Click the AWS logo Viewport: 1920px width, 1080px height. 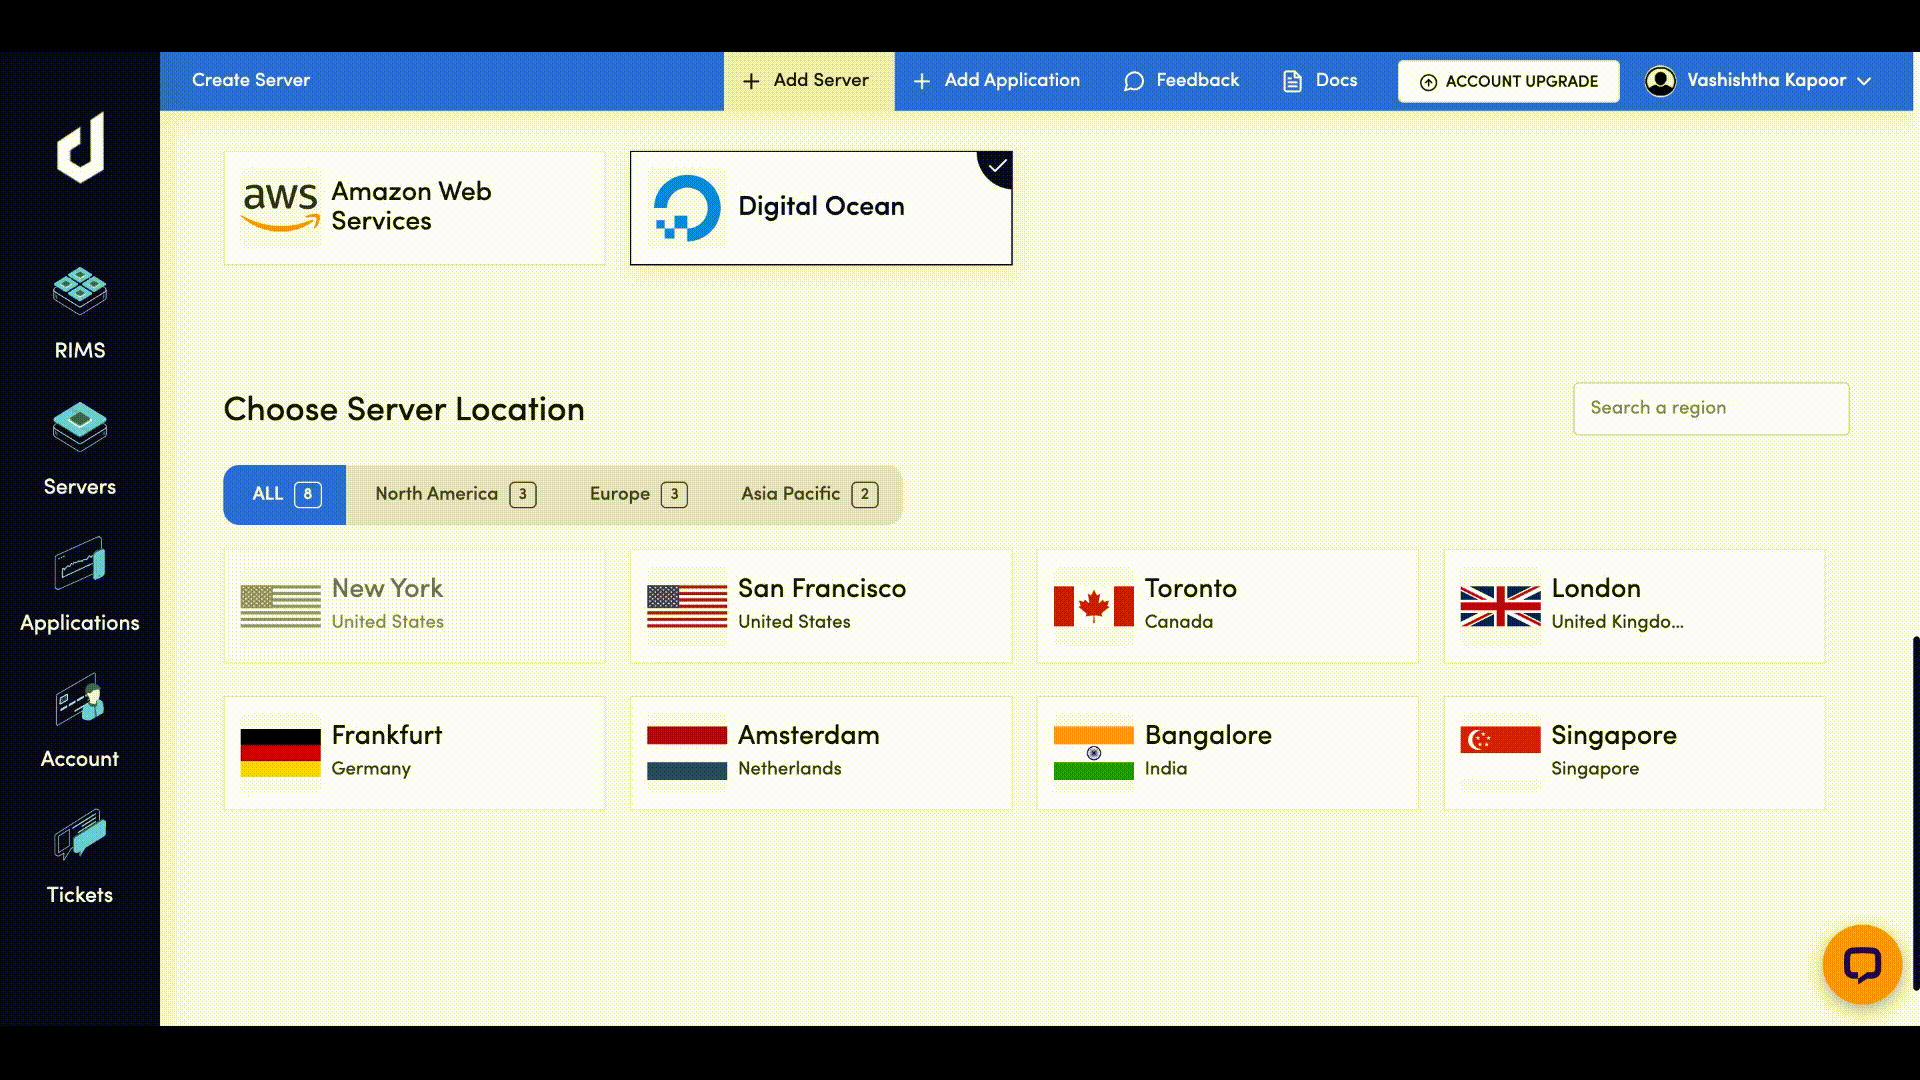tap(280, 207)
